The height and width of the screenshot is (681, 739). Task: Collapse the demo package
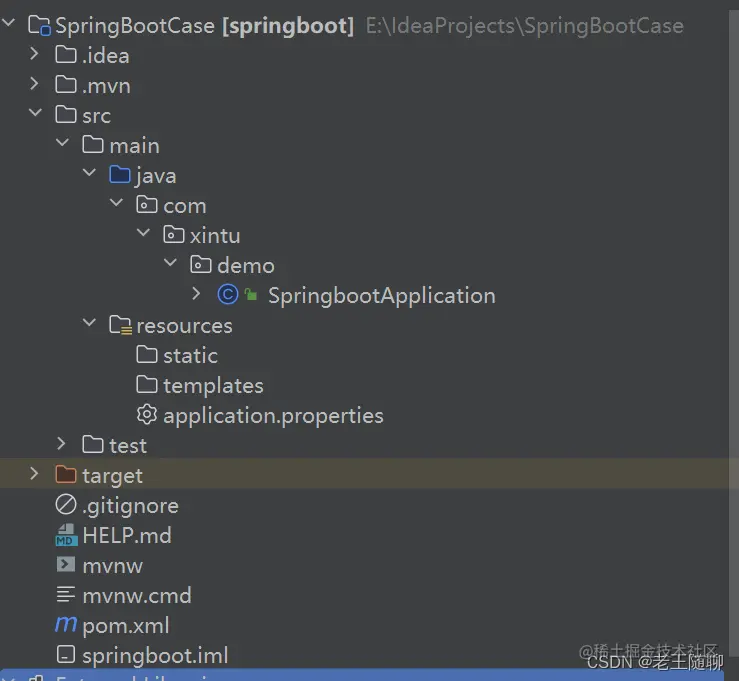click(170, 265)
